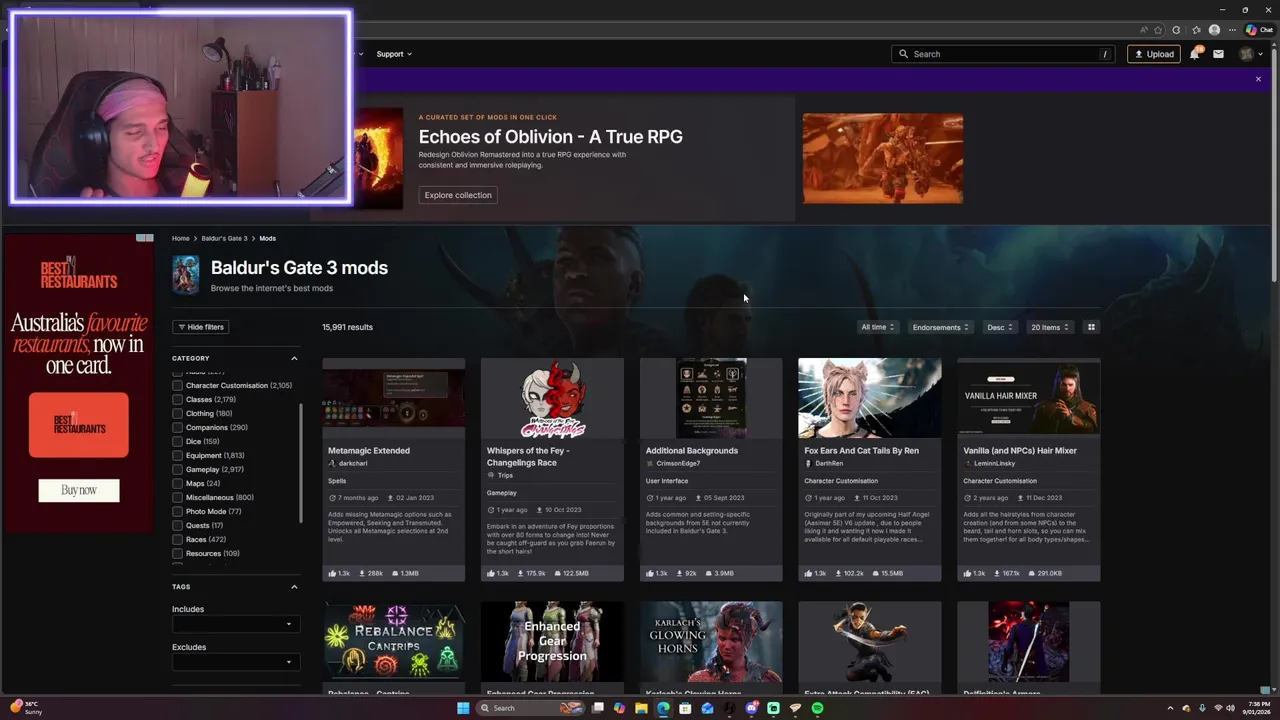1280x720 pixels.
Task: Go to Home breadcrumb
Action: [181, 238]
